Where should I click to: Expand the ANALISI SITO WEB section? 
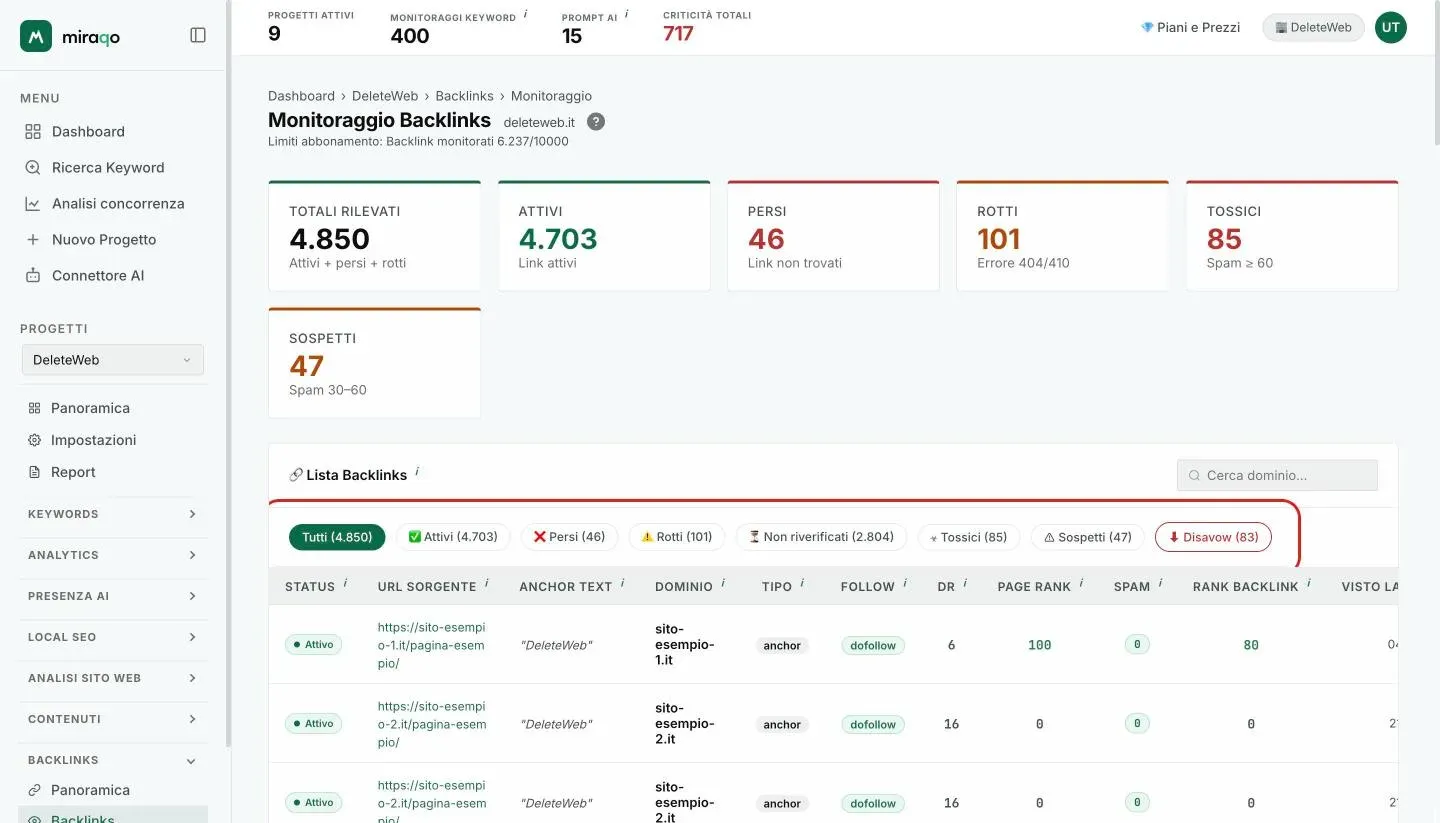point(113,678)
